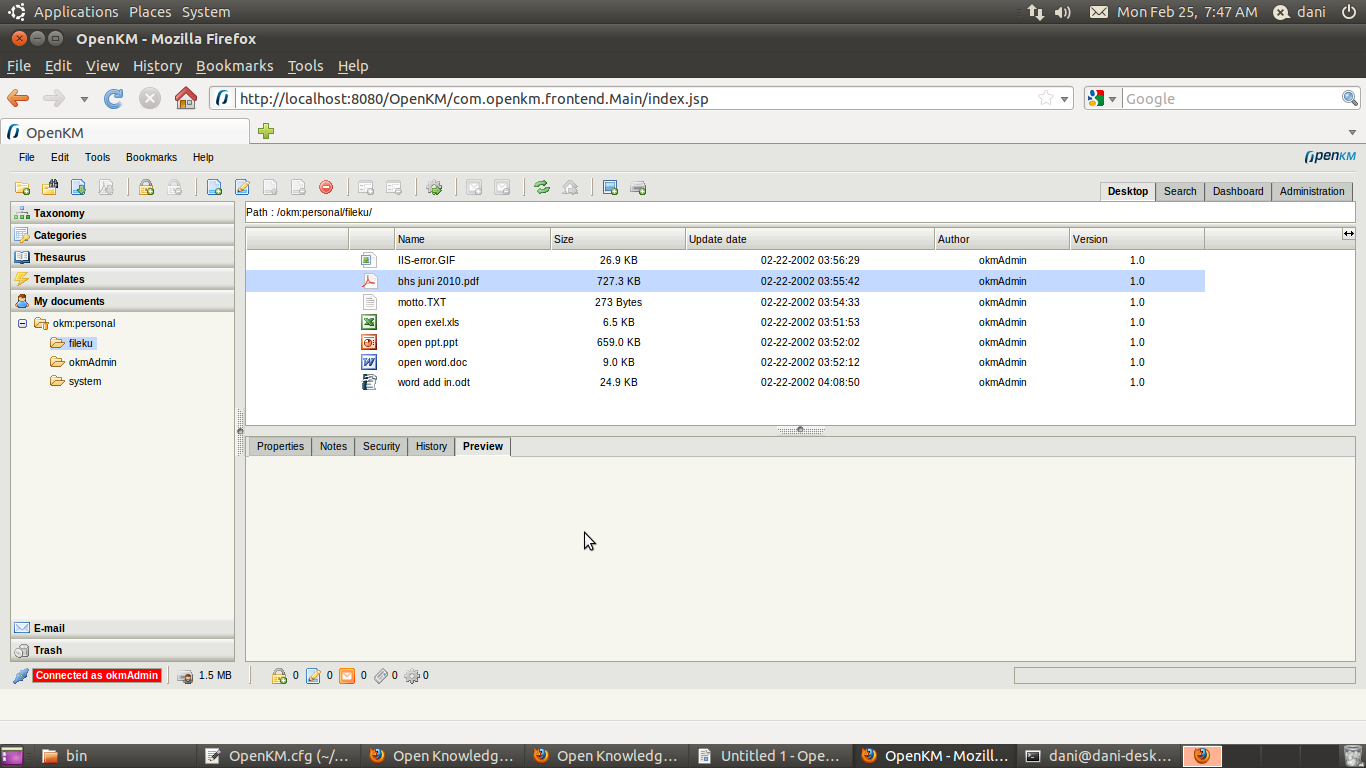1366x768 pixels.
Task: Select the system folder in tree
Action: (x=84, y=381)
